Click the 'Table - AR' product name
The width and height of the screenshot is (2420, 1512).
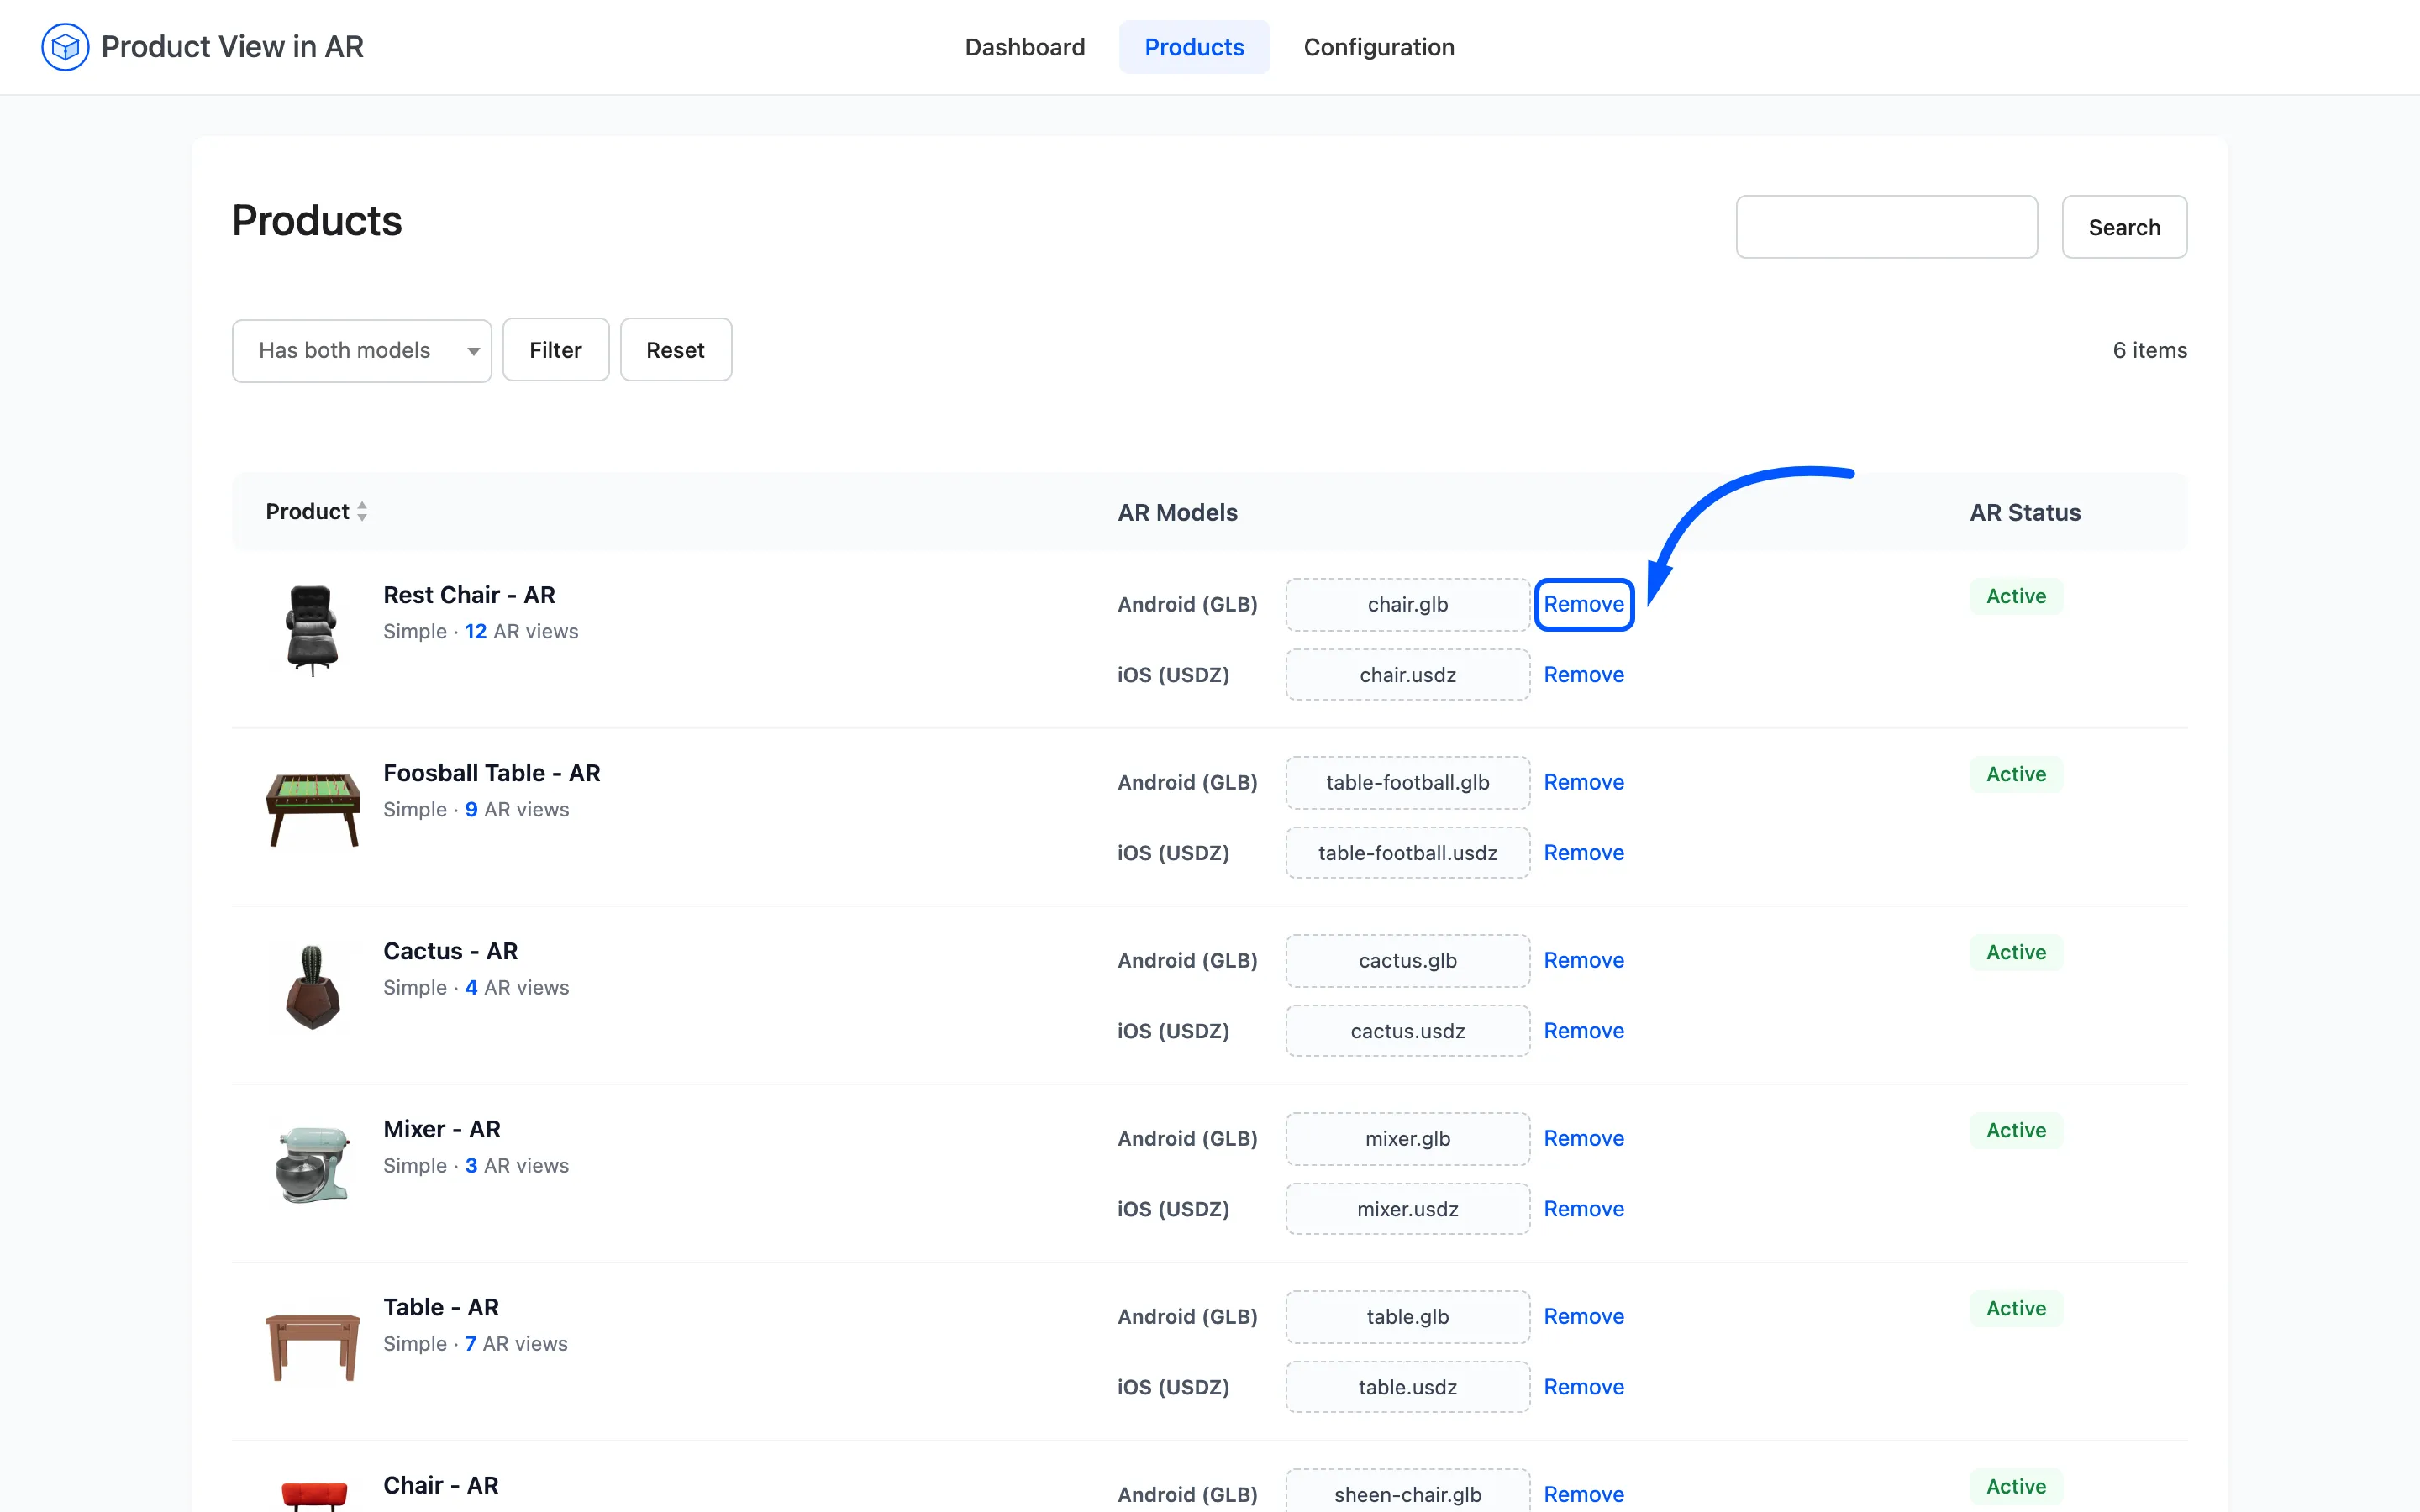441,1307
